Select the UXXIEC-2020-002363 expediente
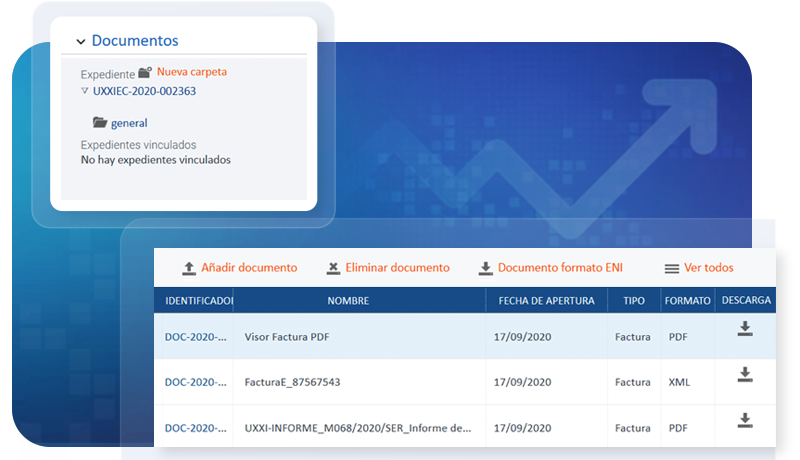The width and height of the screenshot is (800, 460). (x=144, y=91)
